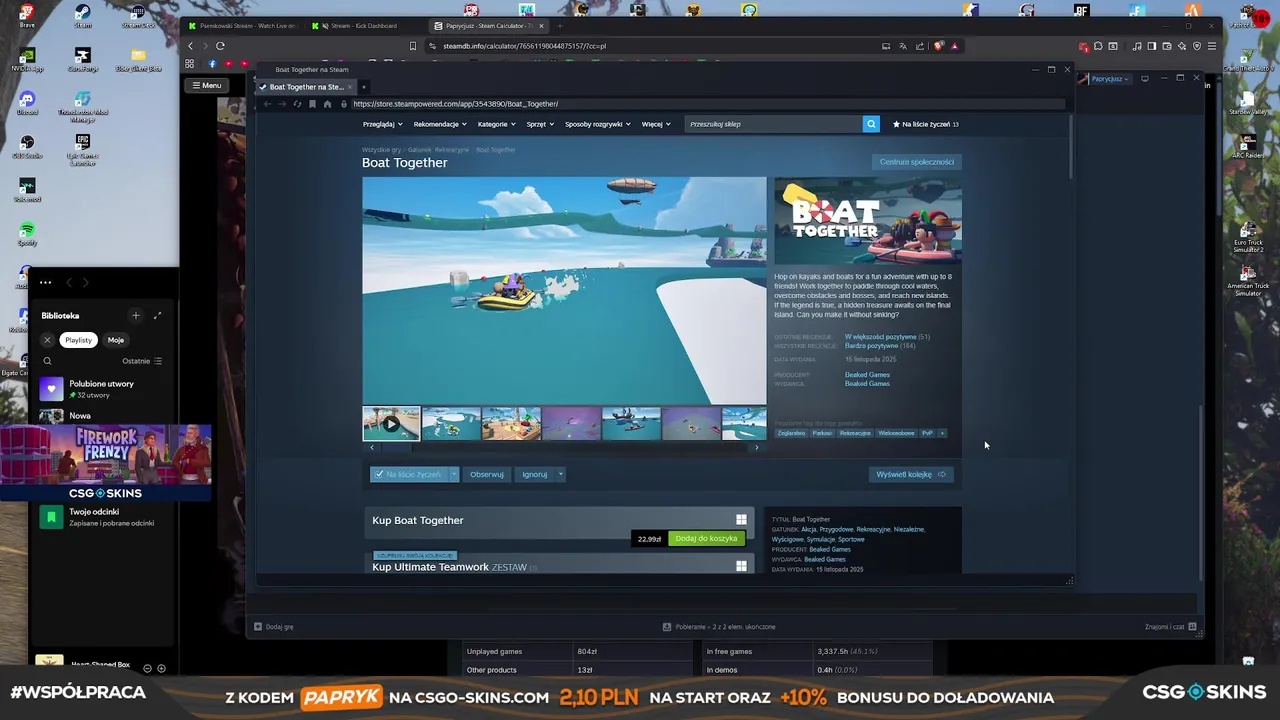Open Na liście życzeń 13 link

pos(925,124)
